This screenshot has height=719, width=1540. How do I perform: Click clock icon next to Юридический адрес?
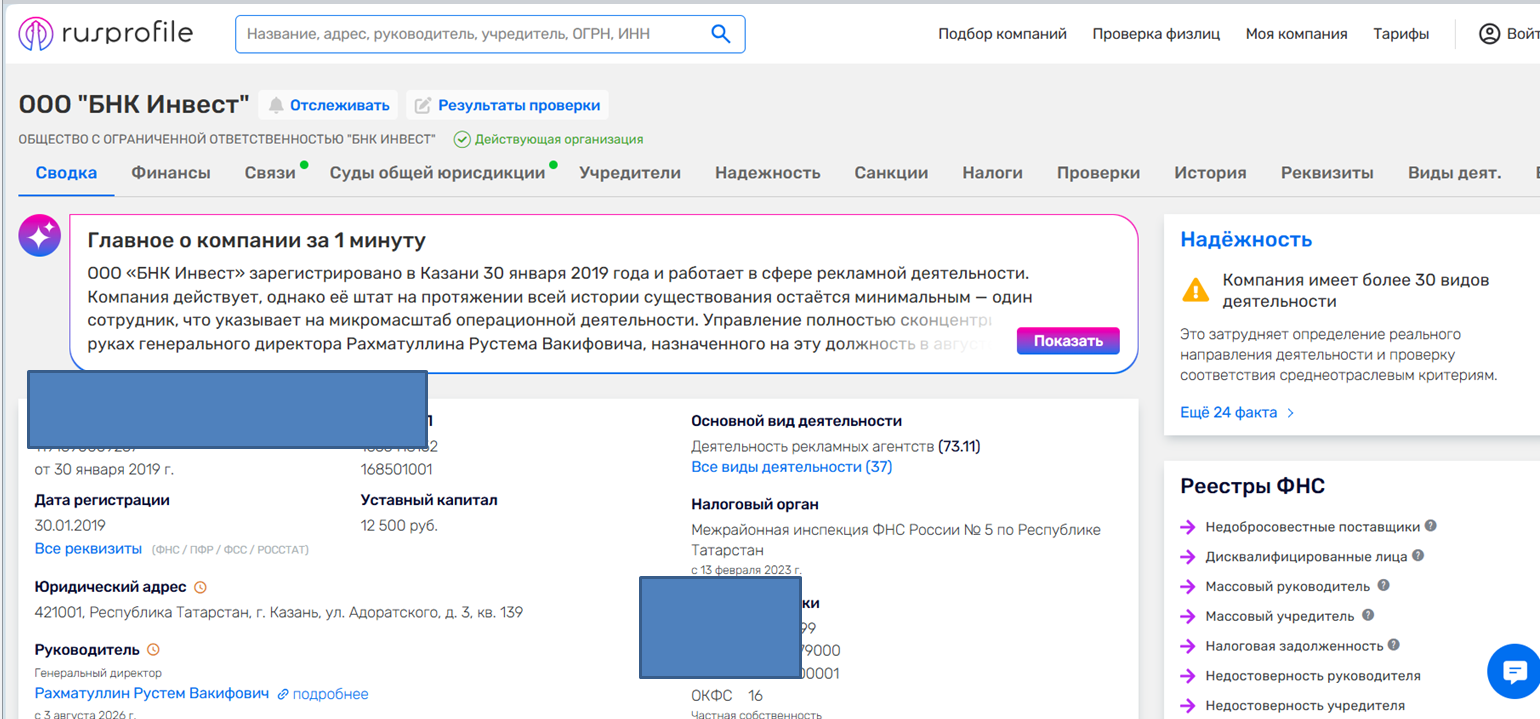click(x=200, y=587)
